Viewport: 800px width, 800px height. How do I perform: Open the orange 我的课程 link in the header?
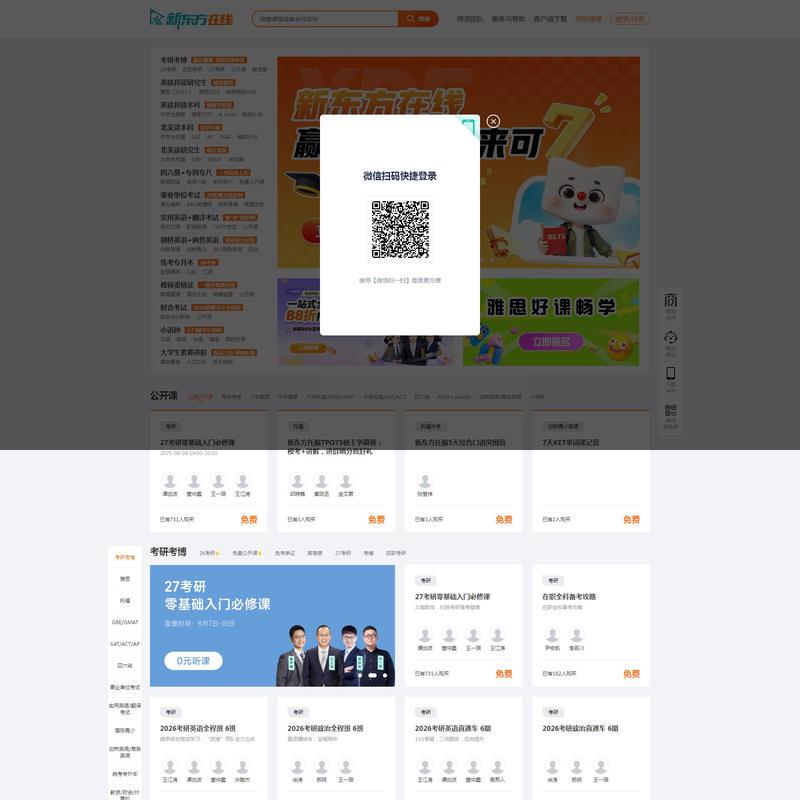click(x=588, y=19)
